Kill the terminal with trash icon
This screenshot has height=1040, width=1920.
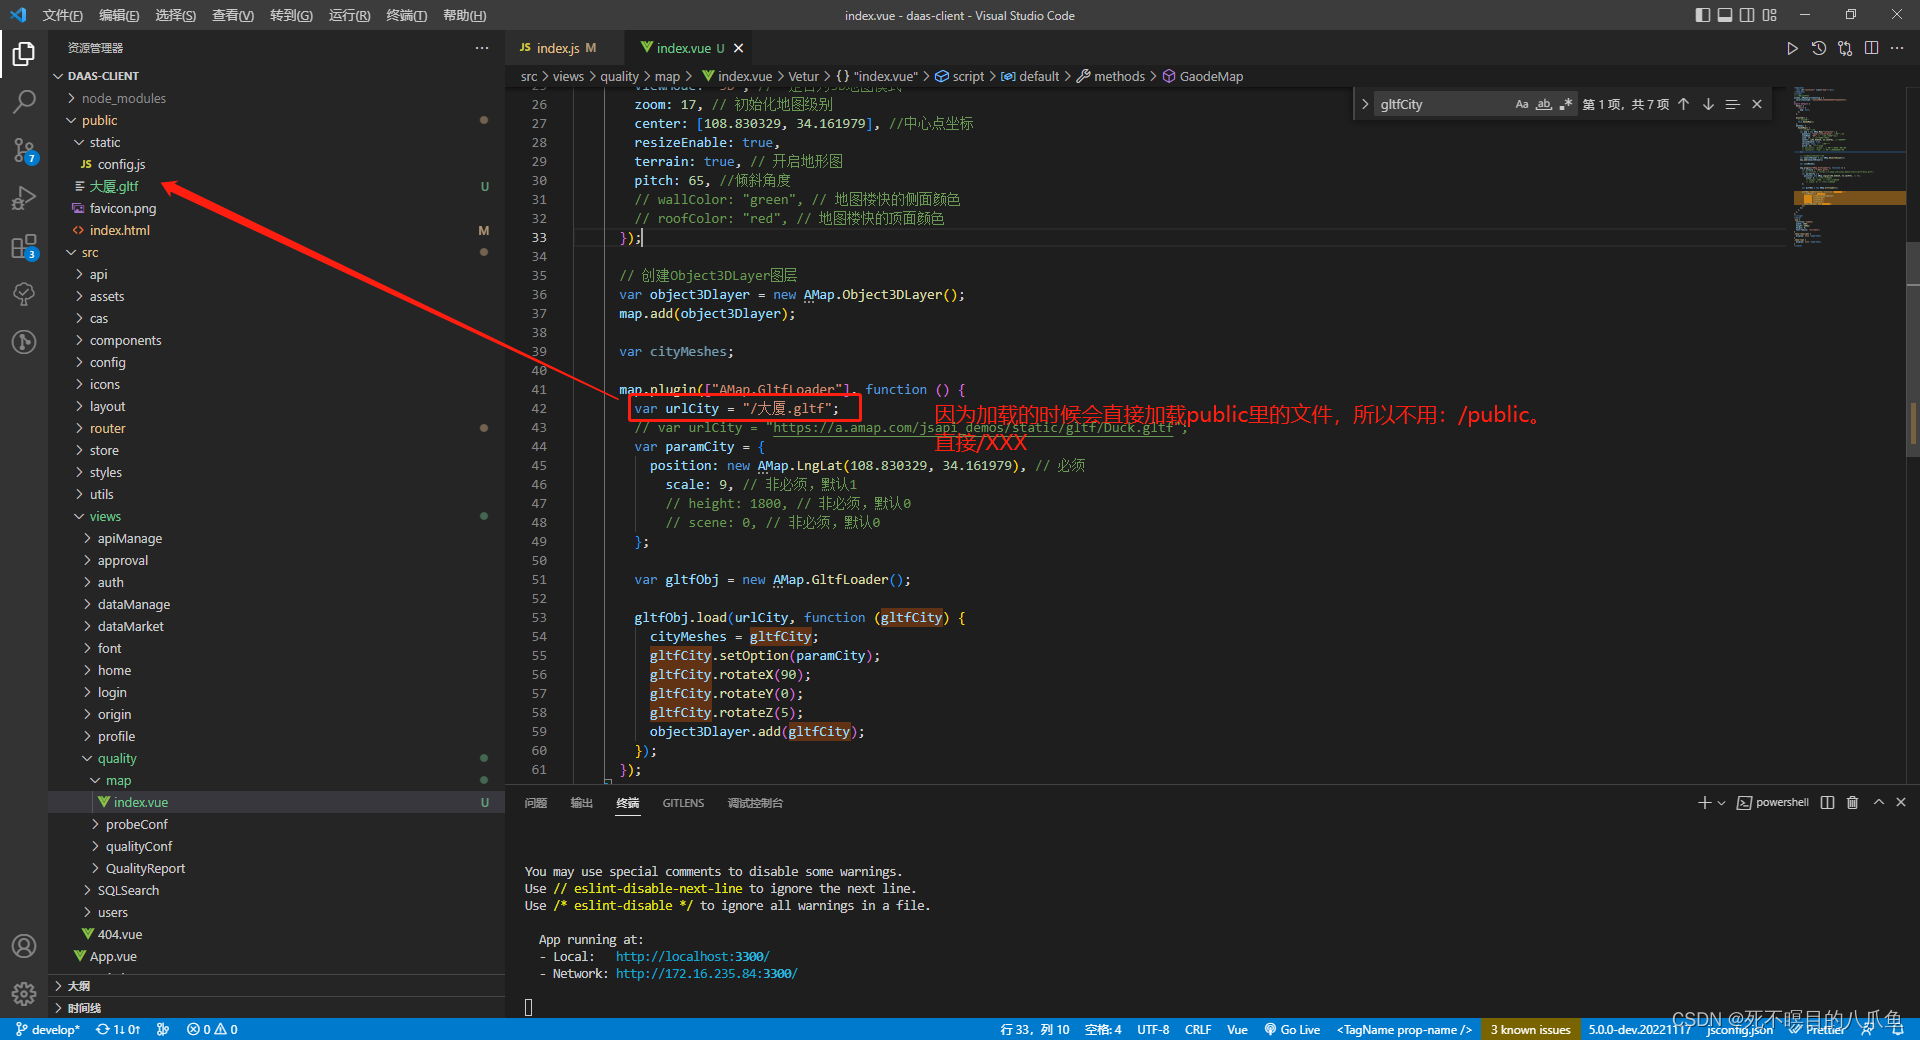pyautogui.click(x=1852, y=802)
